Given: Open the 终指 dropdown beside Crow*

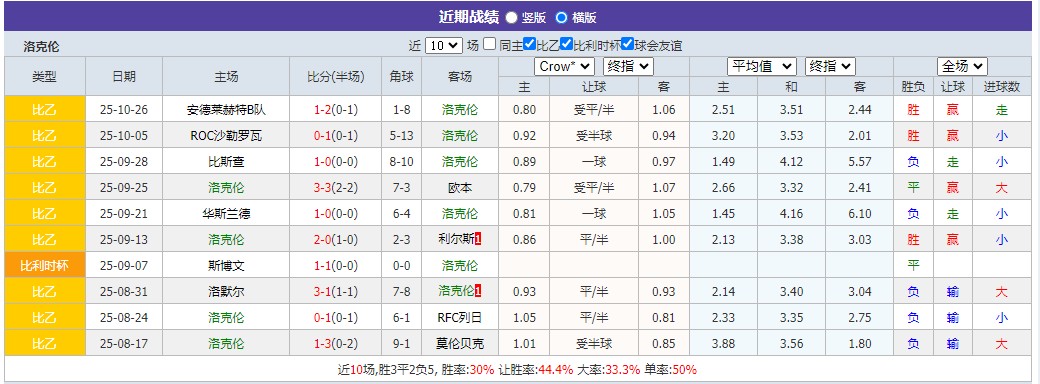Looking at the screenshot, I should pos(628,66).
